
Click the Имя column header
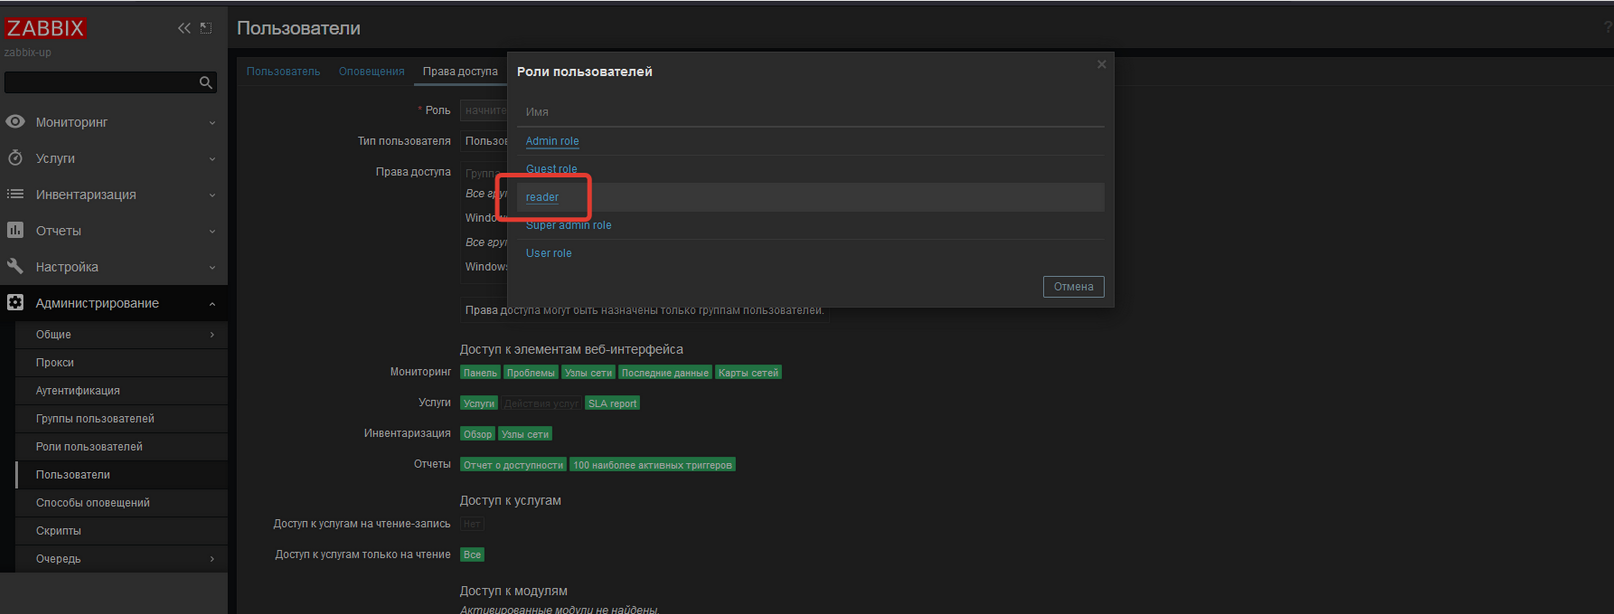[x=537, y=112]
